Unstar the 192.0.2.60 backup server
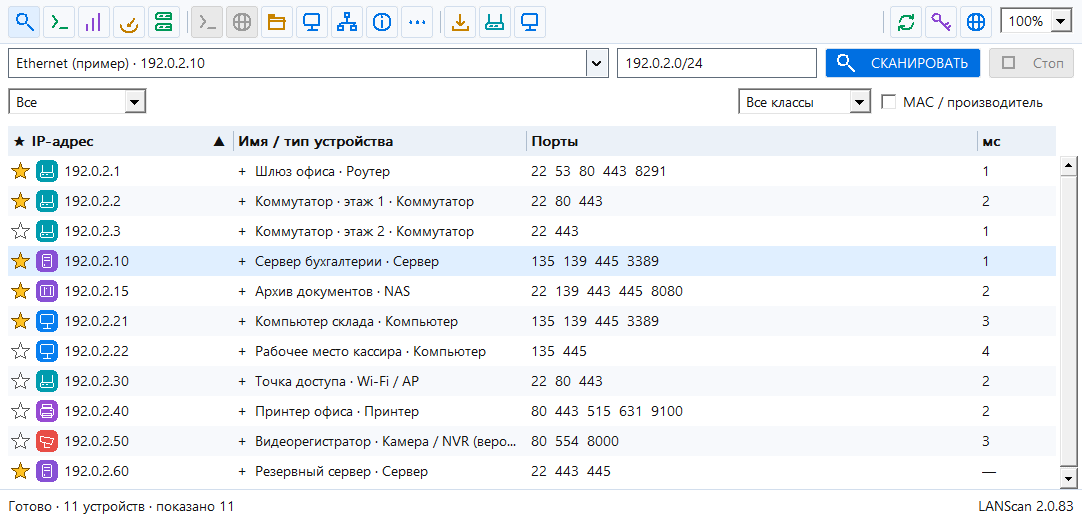 coord(21,472)
